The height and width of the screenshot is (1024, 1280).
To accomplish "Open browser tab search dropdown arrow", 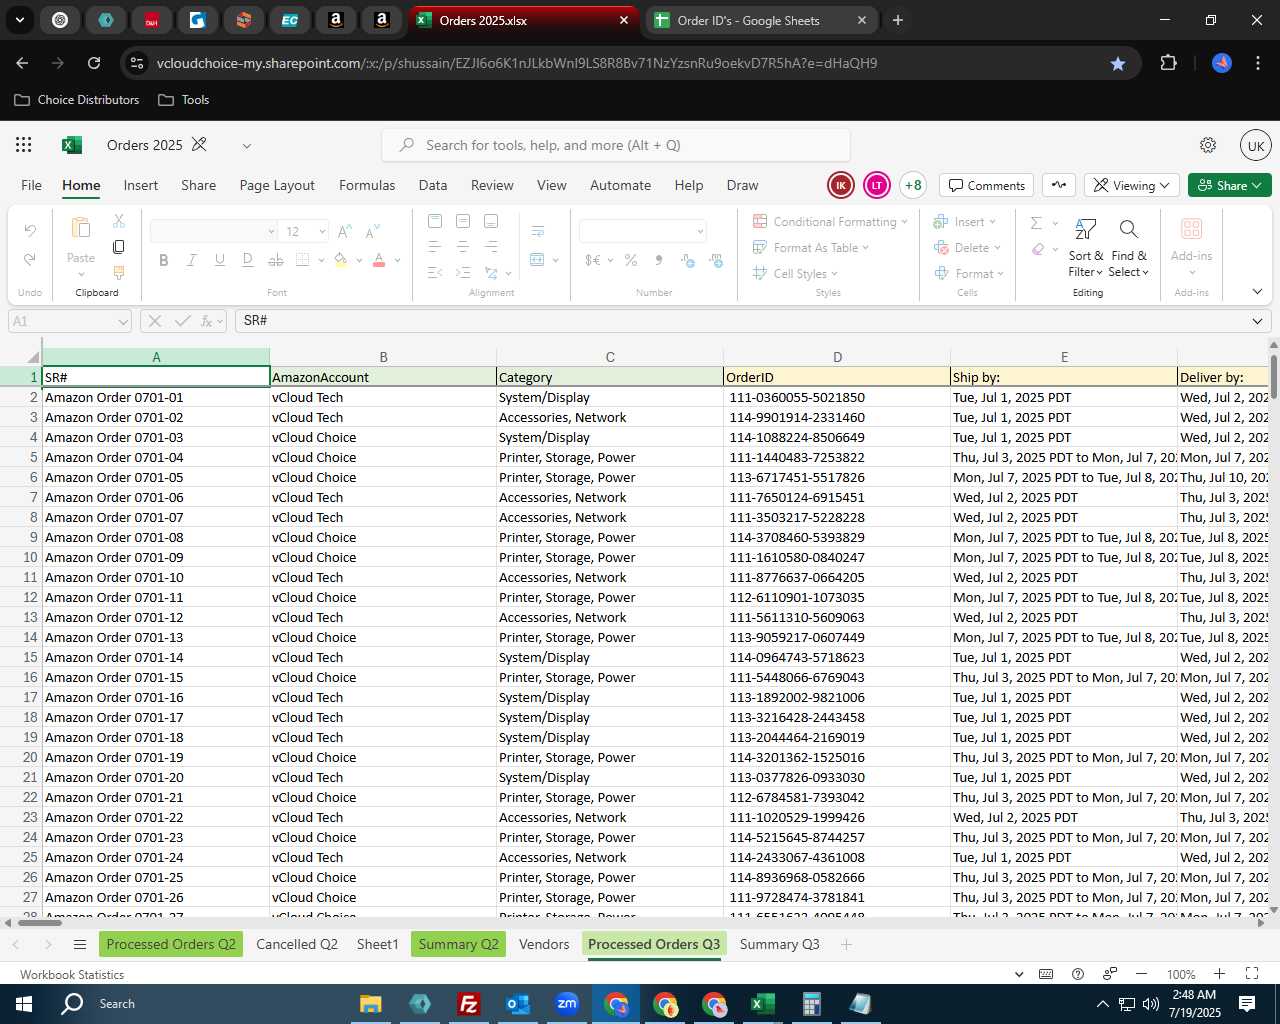I will tap(19, 20).
